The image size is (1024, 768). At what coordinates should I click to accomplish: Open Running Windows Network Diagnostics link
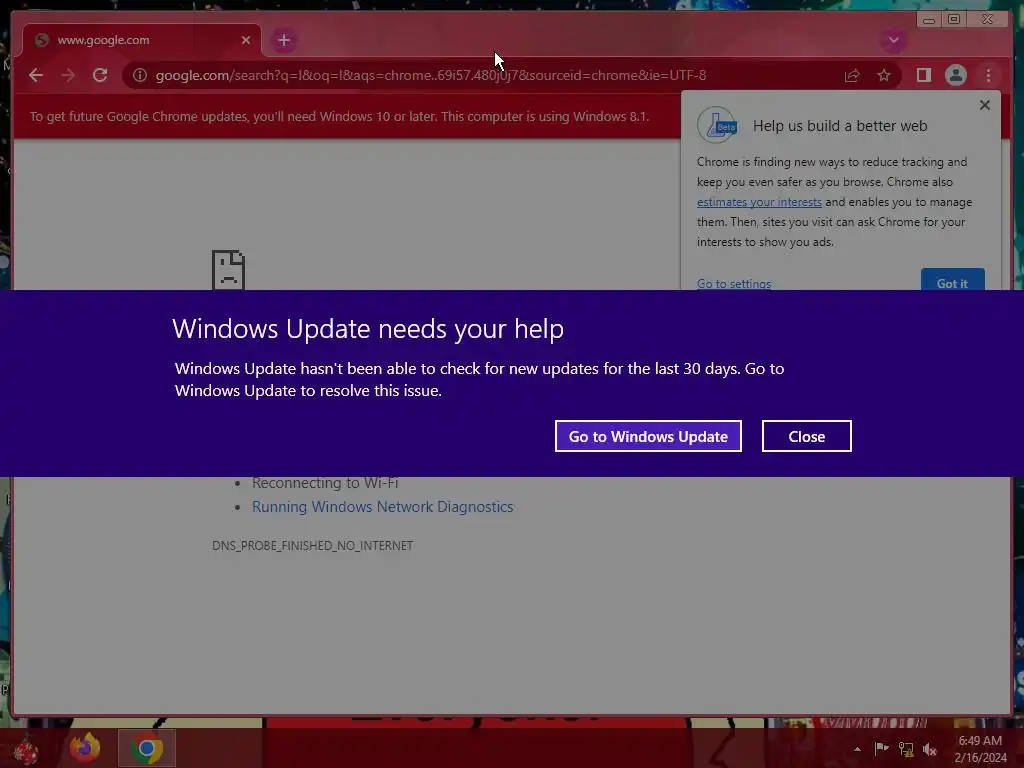tap(383, 507)
